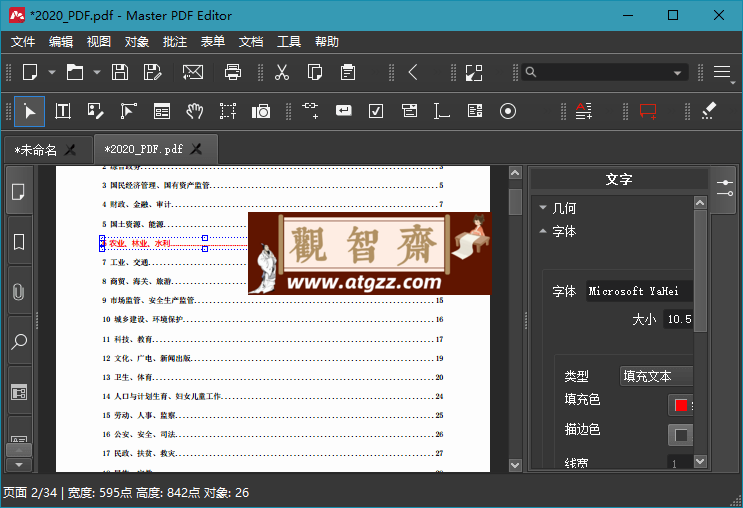Go to previous view back arrow
Viewport: 743px width, 508px height.
(413, 73)
